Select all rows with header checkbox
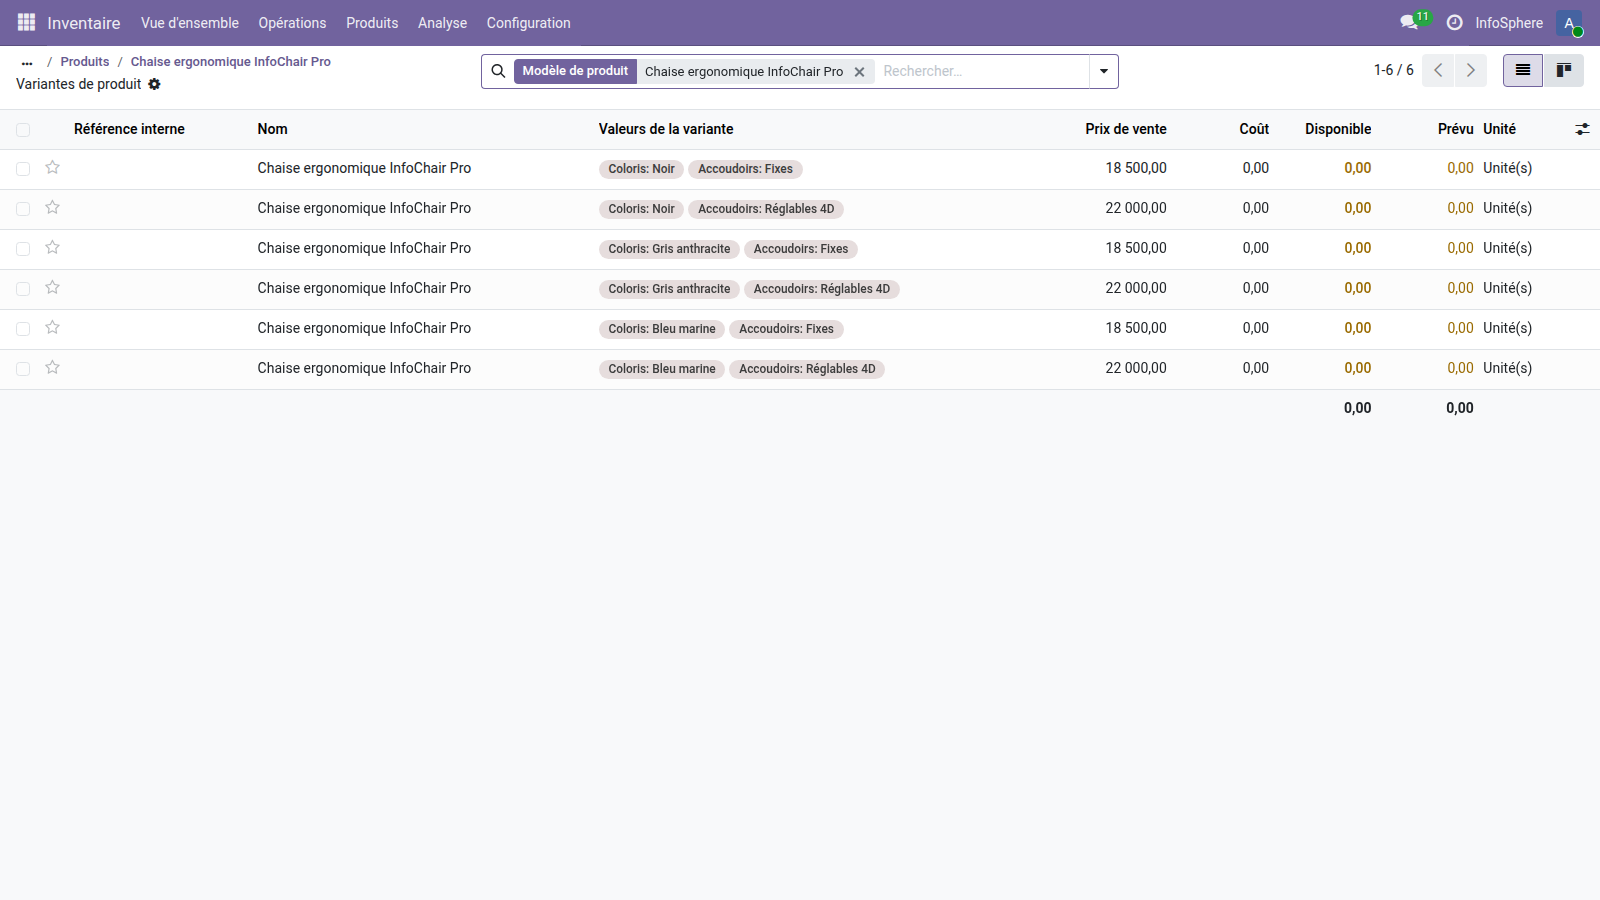The image size is (1600, 900). coord(23,130)
